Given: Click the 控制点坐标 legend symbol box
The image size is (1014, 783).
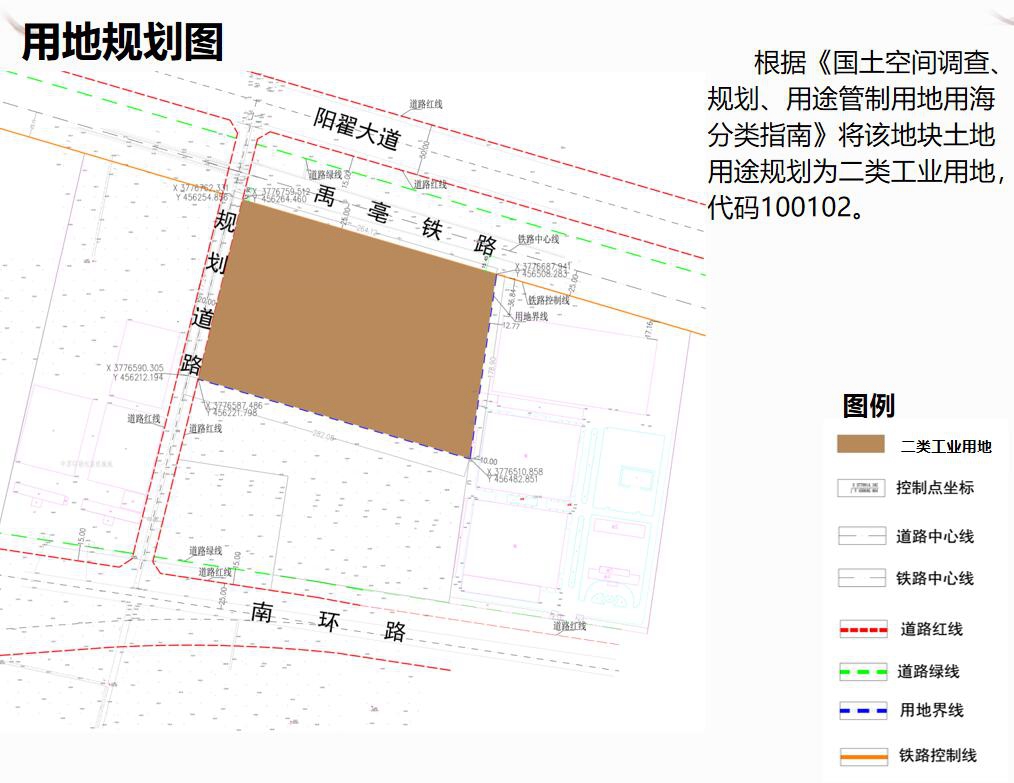Looking at the screenshot, I should (x=861, y=488).
